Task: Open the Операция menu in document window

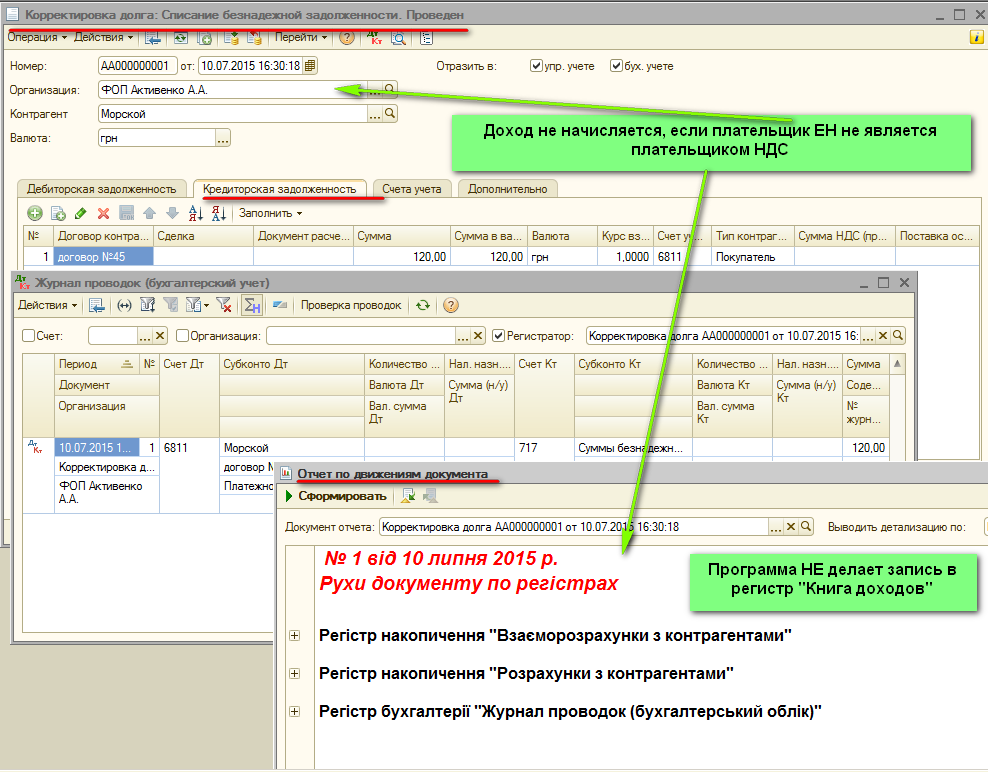Action: pyautogui.click(x=37, y=37)
